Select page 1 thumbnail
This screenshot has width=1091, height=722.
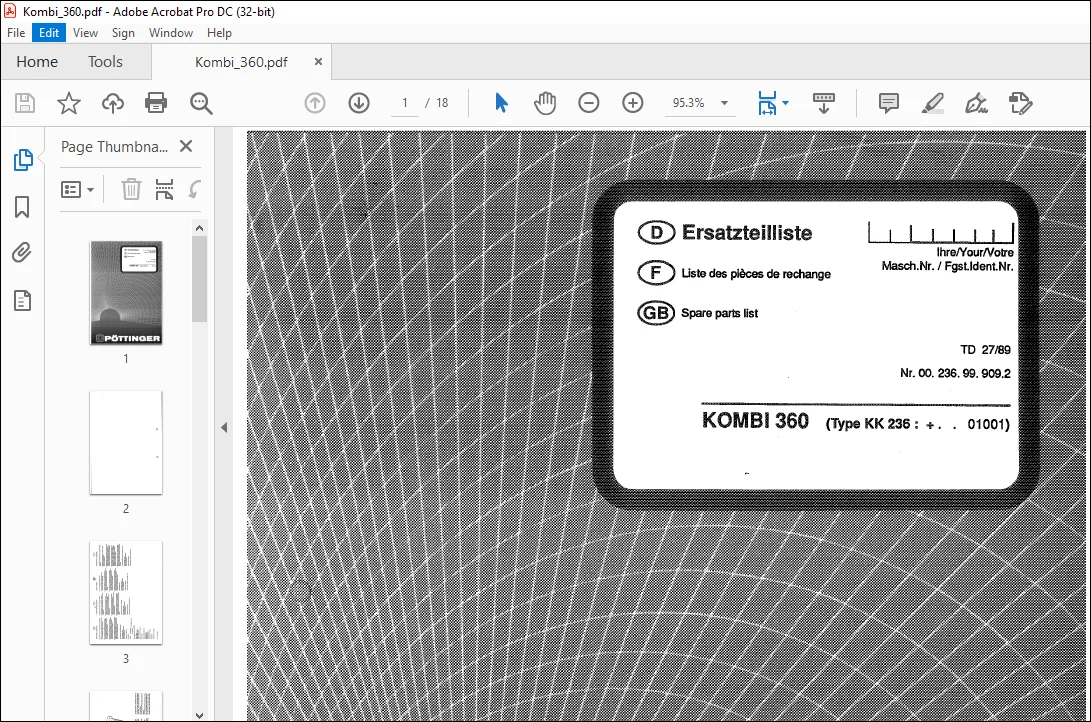click(126, 293)
